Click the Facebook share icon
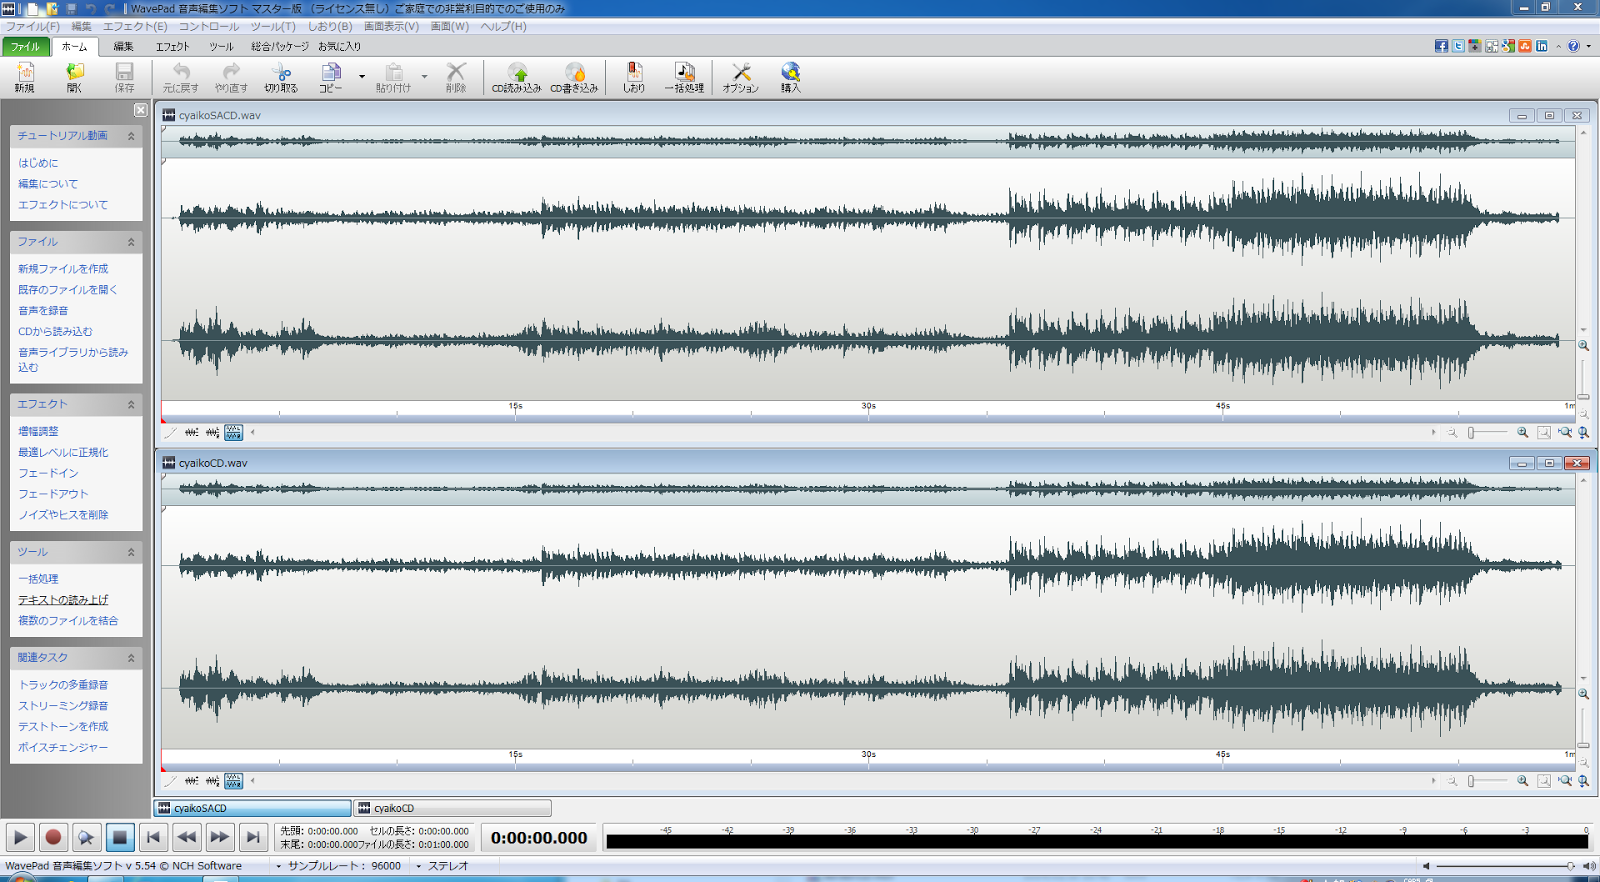The image size is (1600, 882). coord(1441,46)
